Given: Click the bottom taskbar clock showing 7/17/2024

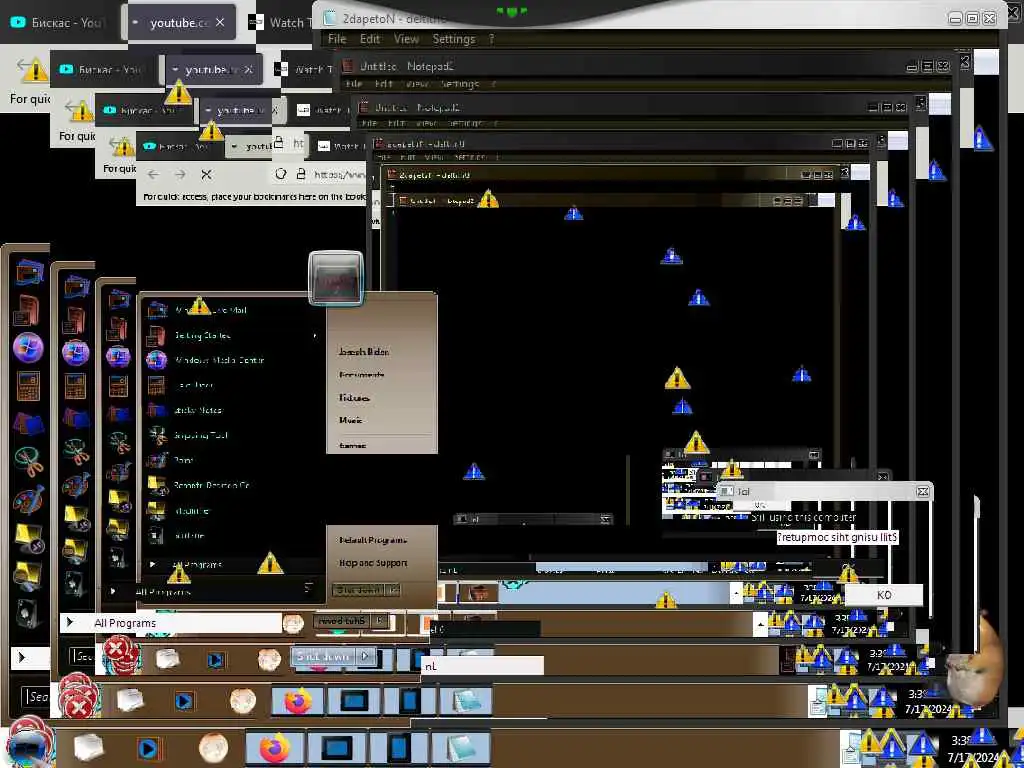Looking at the screenshot, I should click(x=973, y=750).
